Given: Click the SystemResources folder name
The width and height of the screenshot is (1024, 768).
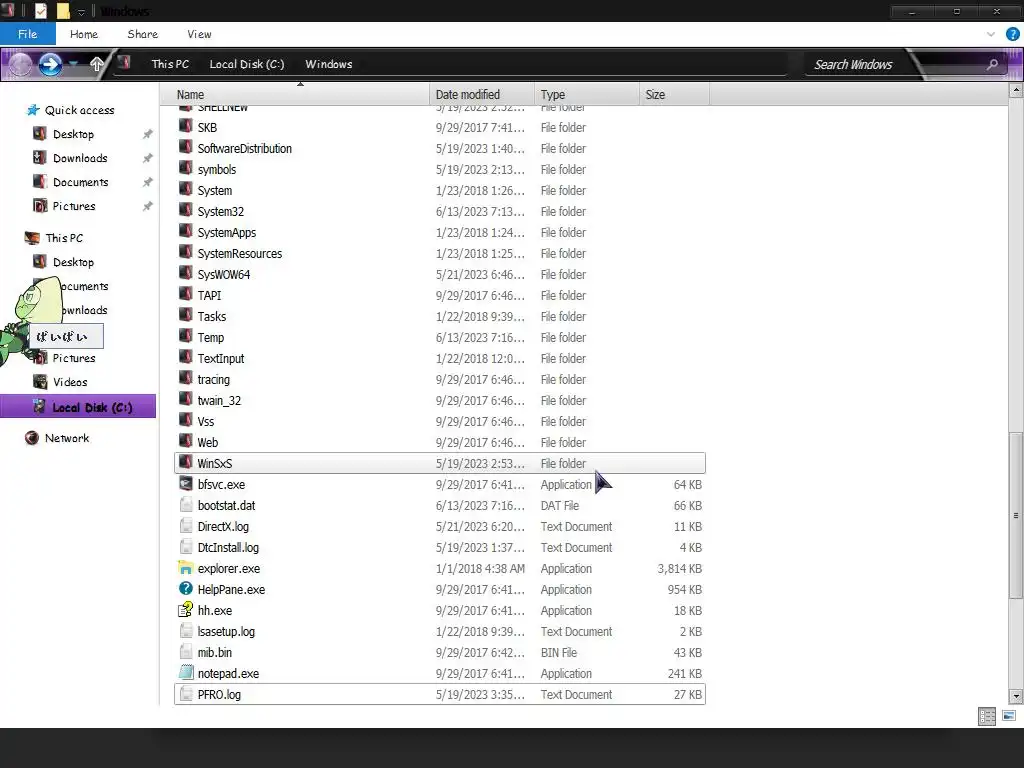Looking at the screenshot, I should [x=240, y=253].
